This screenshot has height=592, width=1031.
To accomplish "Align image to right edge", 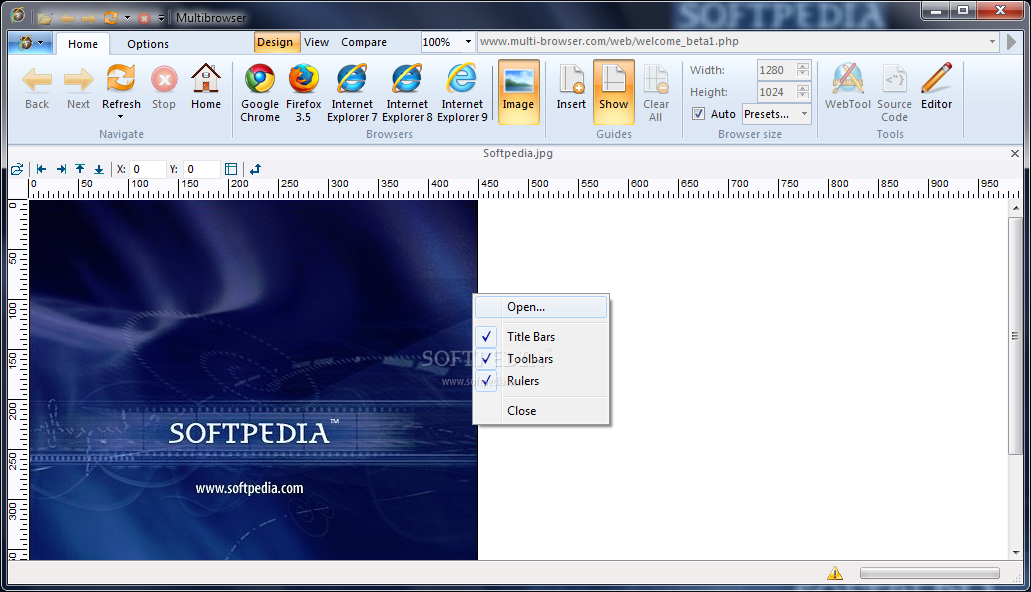I will click(61, 169).
